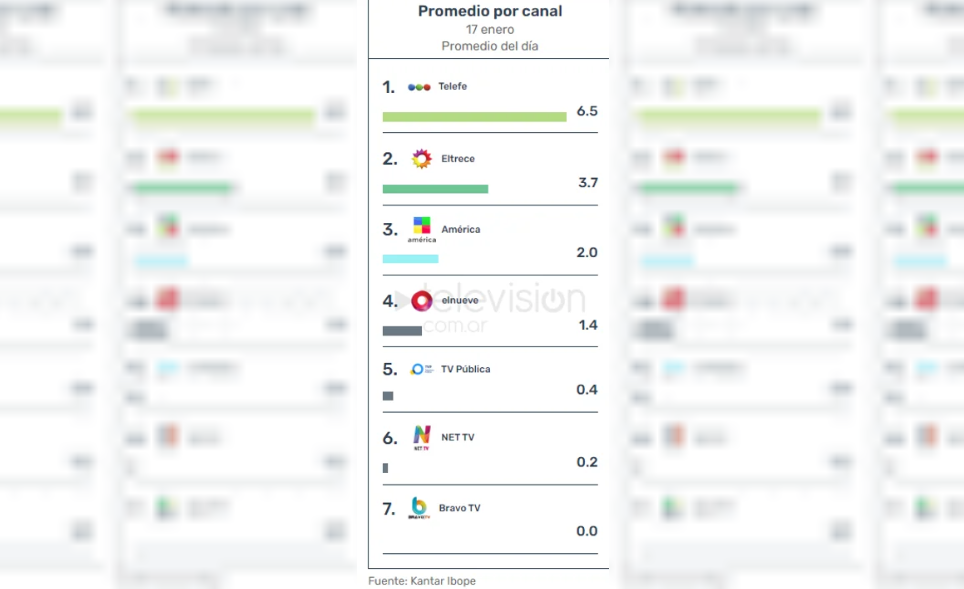Click the Promedio por canal title
964x589 pixels.
tap(490, 11)
